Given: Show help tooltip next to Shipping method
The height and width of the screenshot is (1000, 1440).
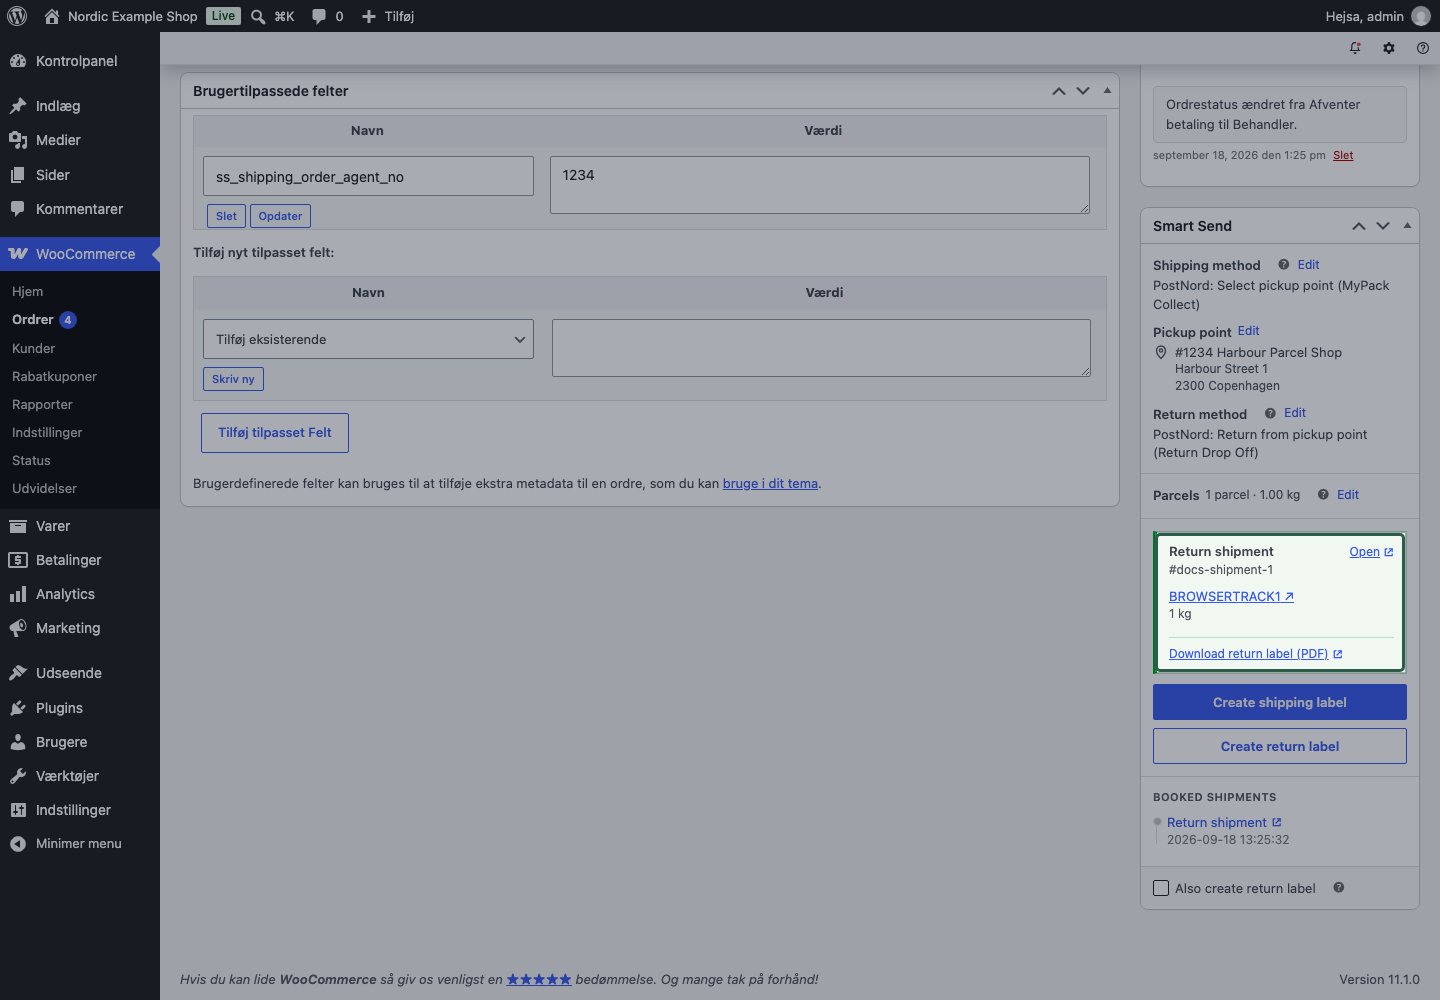Looking at the screenshot, I should click(x=1283, y=265).
